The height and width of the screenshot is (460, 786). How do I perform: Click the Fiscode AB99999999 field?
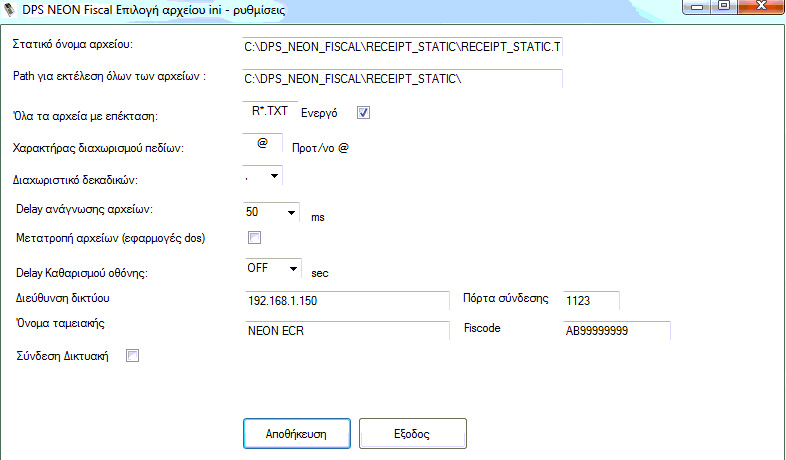coord(617,331)
